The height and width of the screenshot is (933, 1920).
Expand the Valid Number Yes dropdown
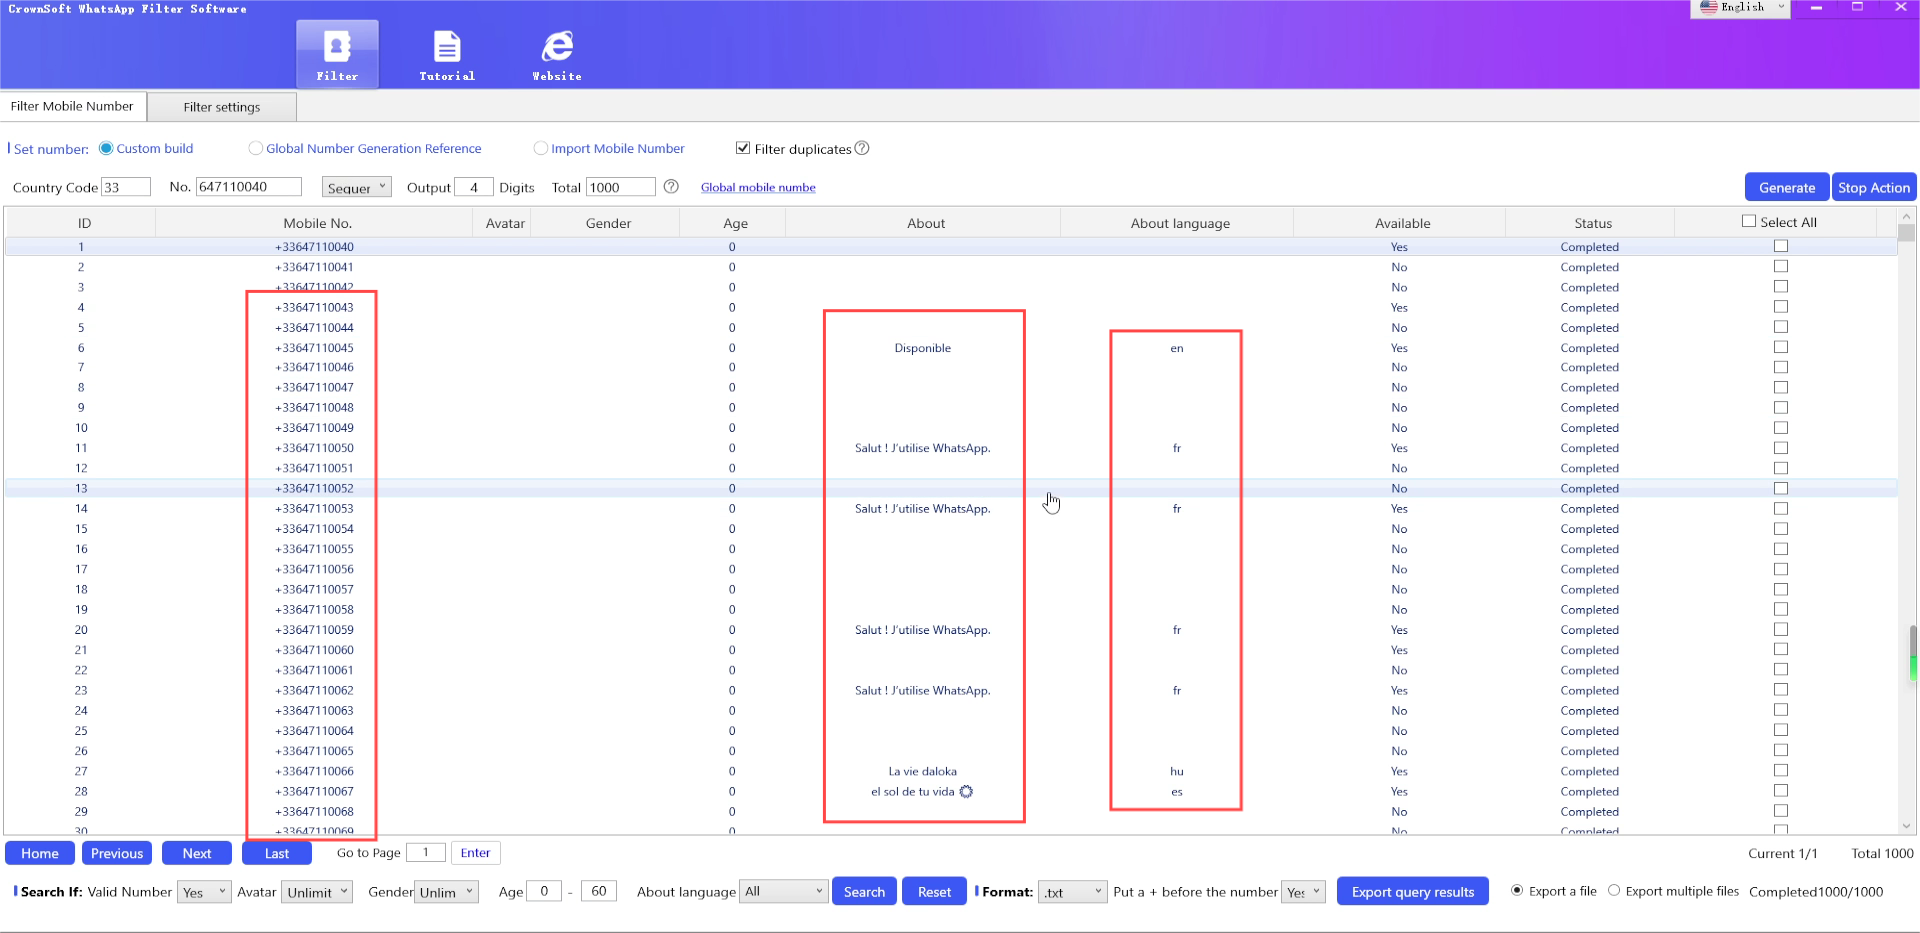(204, 892)
